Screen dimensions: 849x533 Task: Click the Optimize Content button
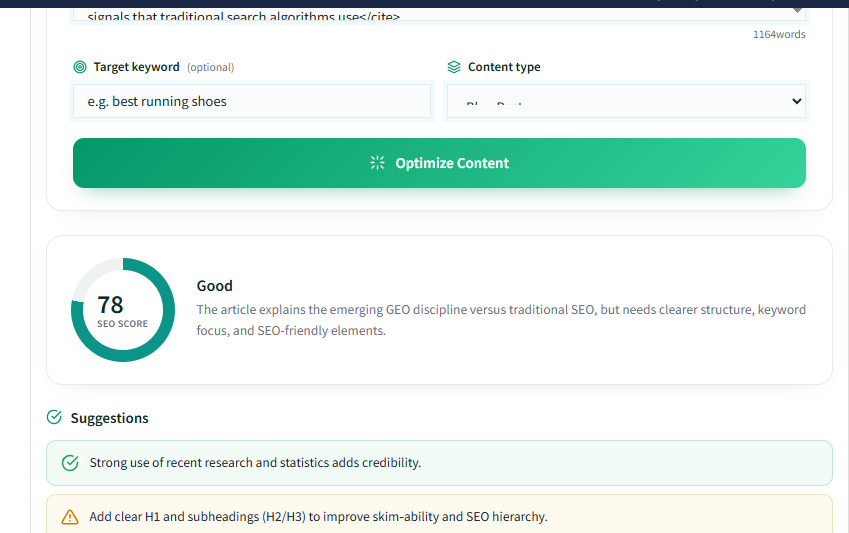coord(439,163)
